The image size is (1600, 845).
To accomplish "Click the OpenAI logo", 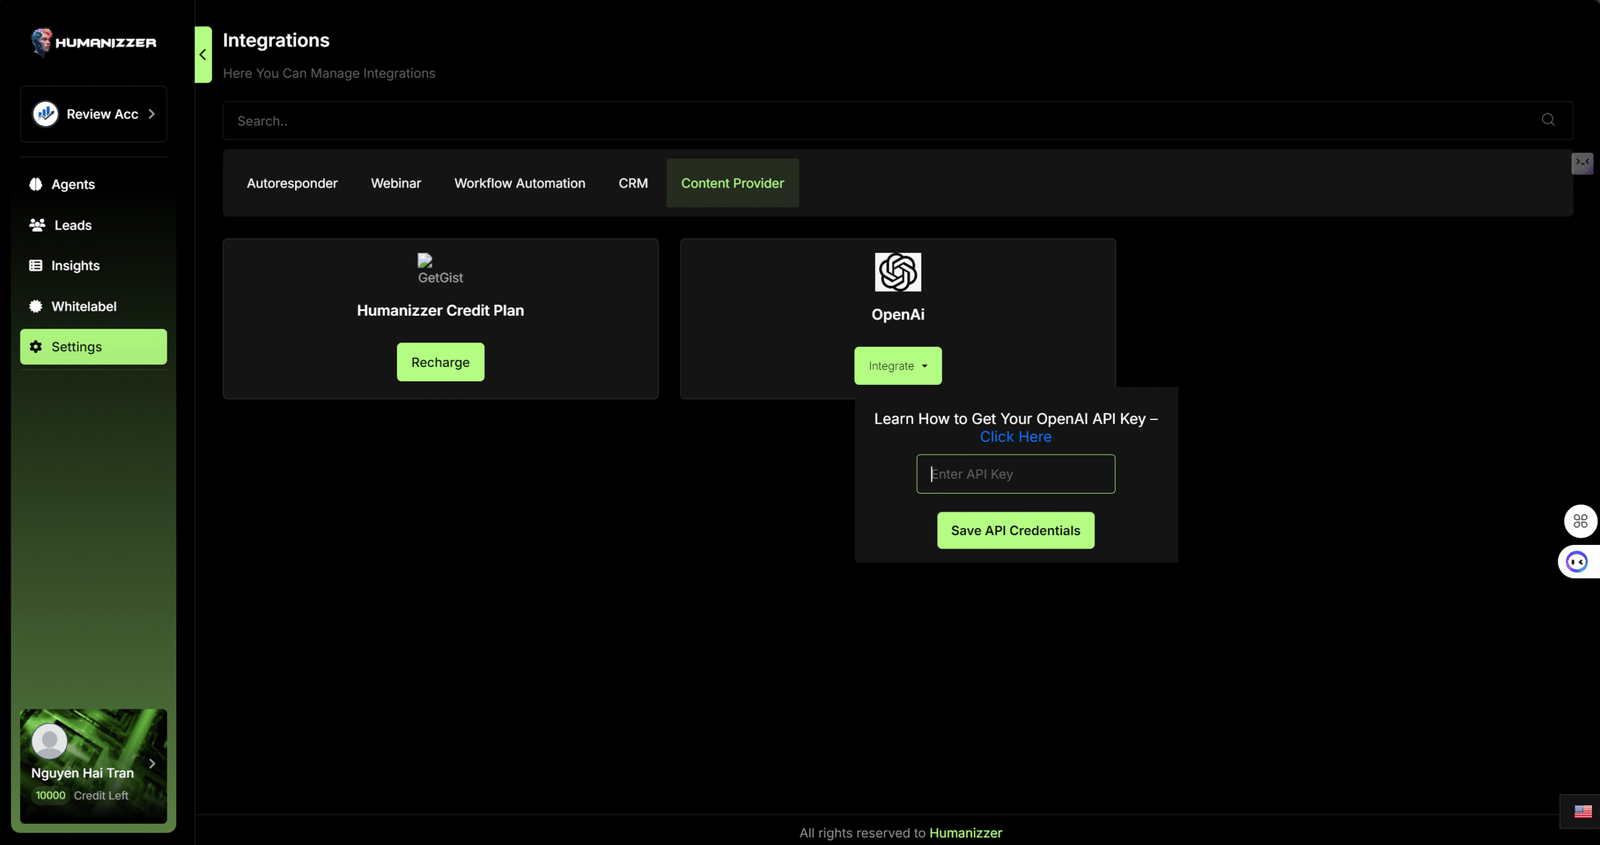I will click(898, 272).
